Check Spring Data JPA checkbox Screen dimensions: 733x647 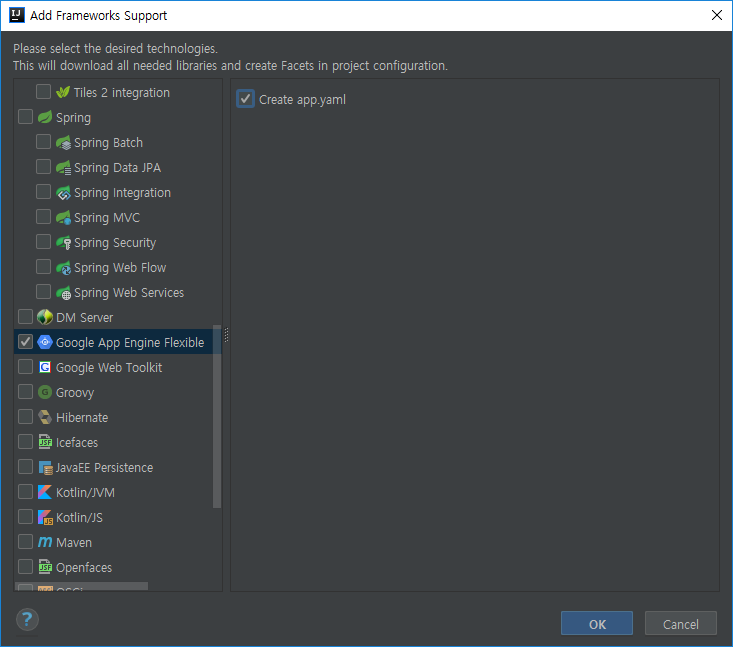coord(43,167)
